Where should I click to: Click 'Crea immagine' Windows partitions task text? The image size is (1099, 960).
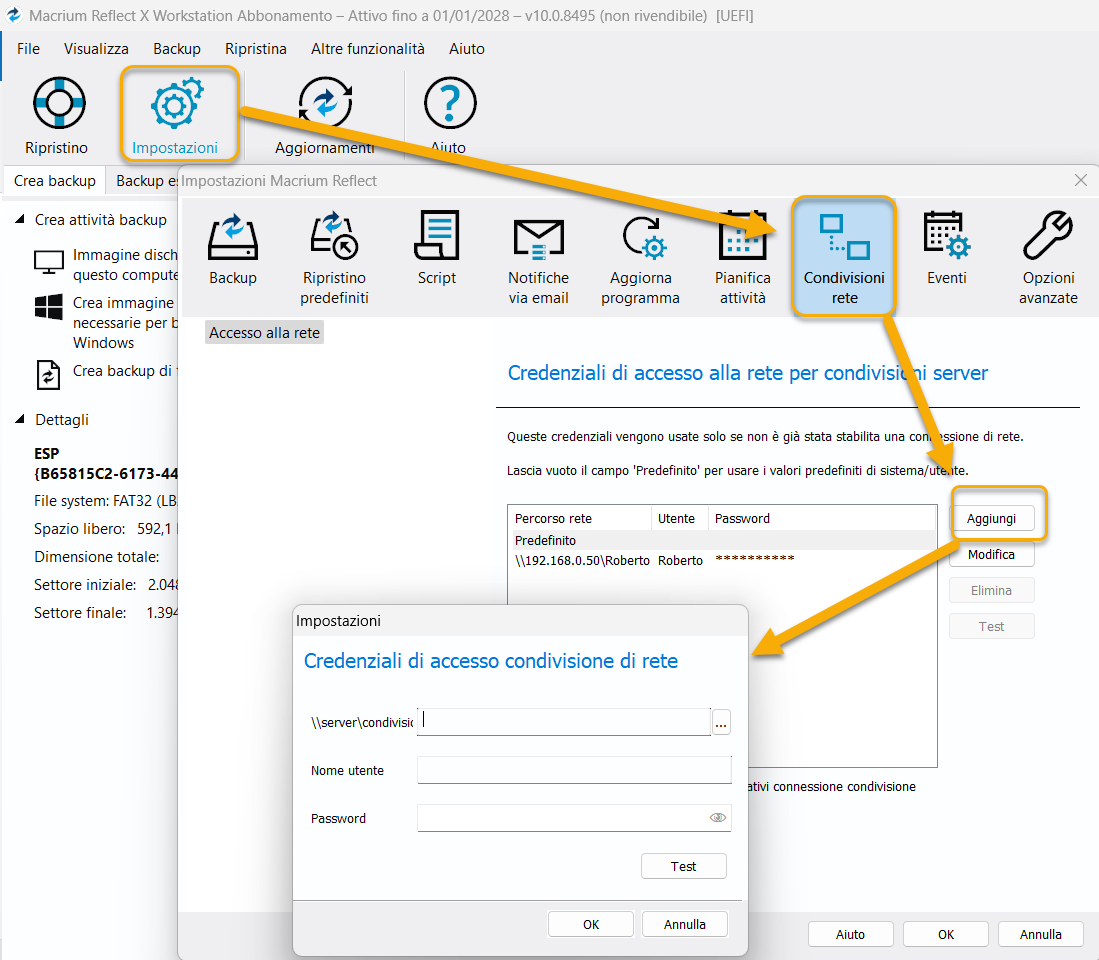pos(125,322)
